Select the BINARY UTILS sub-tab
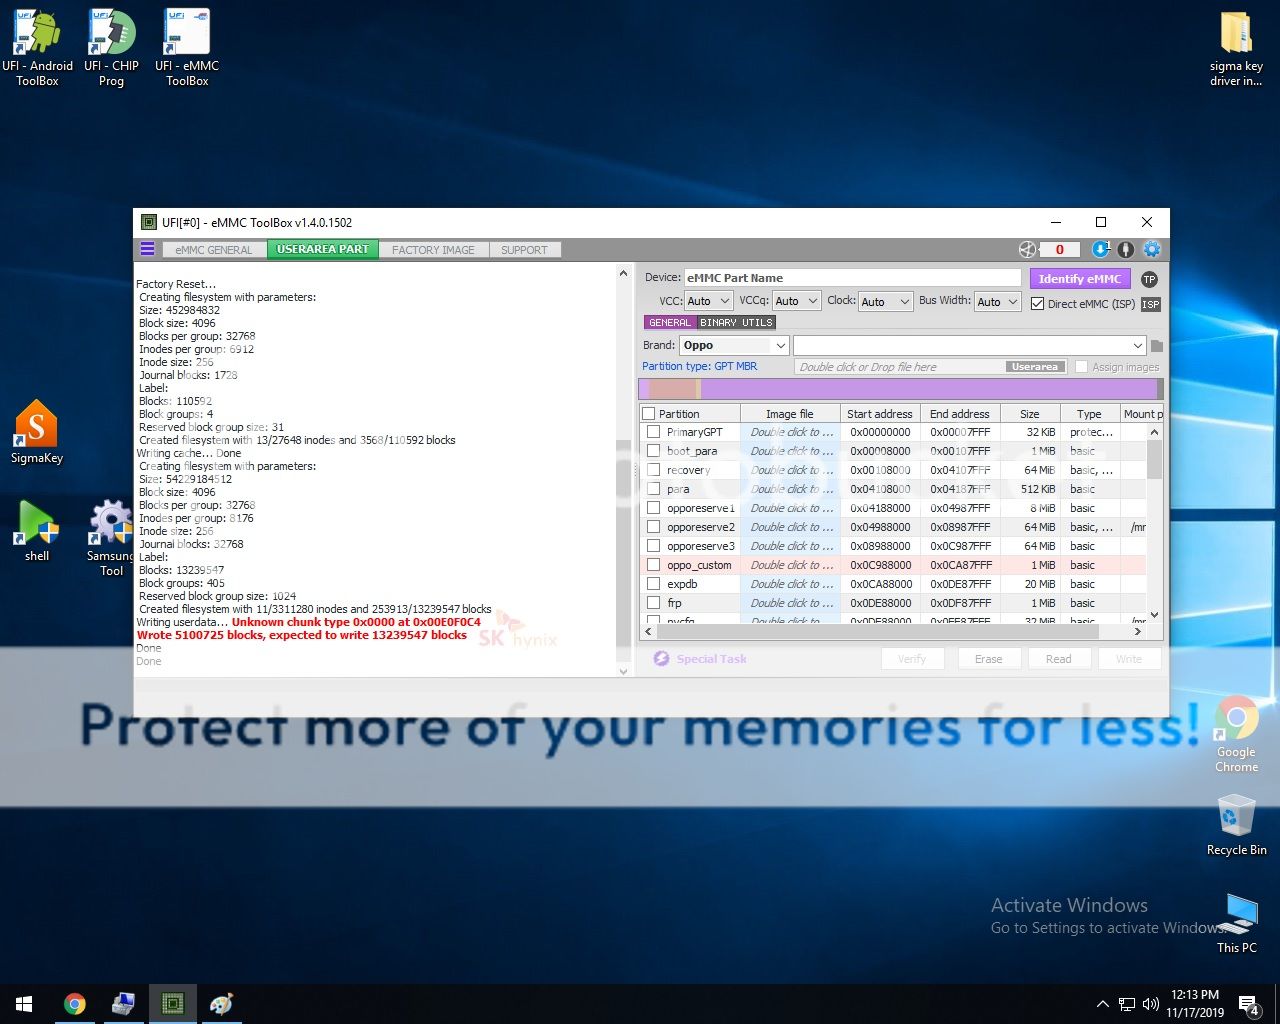Screen dimensions: 1280x1024 coord(736,323)
